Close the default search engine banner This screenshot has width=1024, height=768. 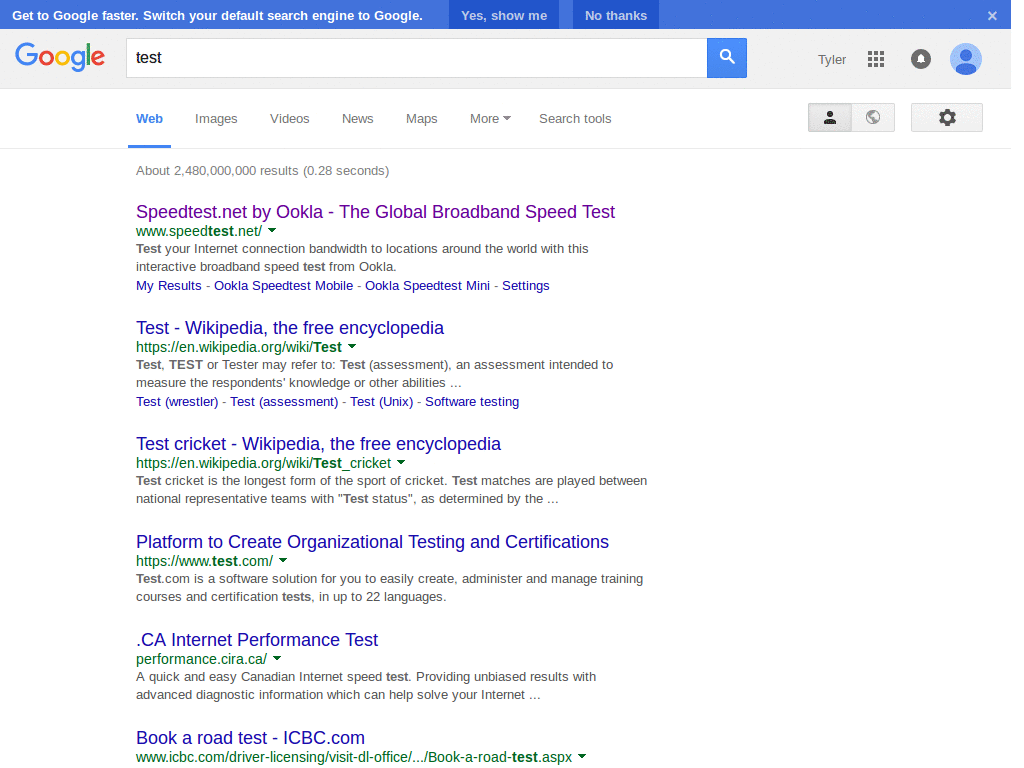992,16
